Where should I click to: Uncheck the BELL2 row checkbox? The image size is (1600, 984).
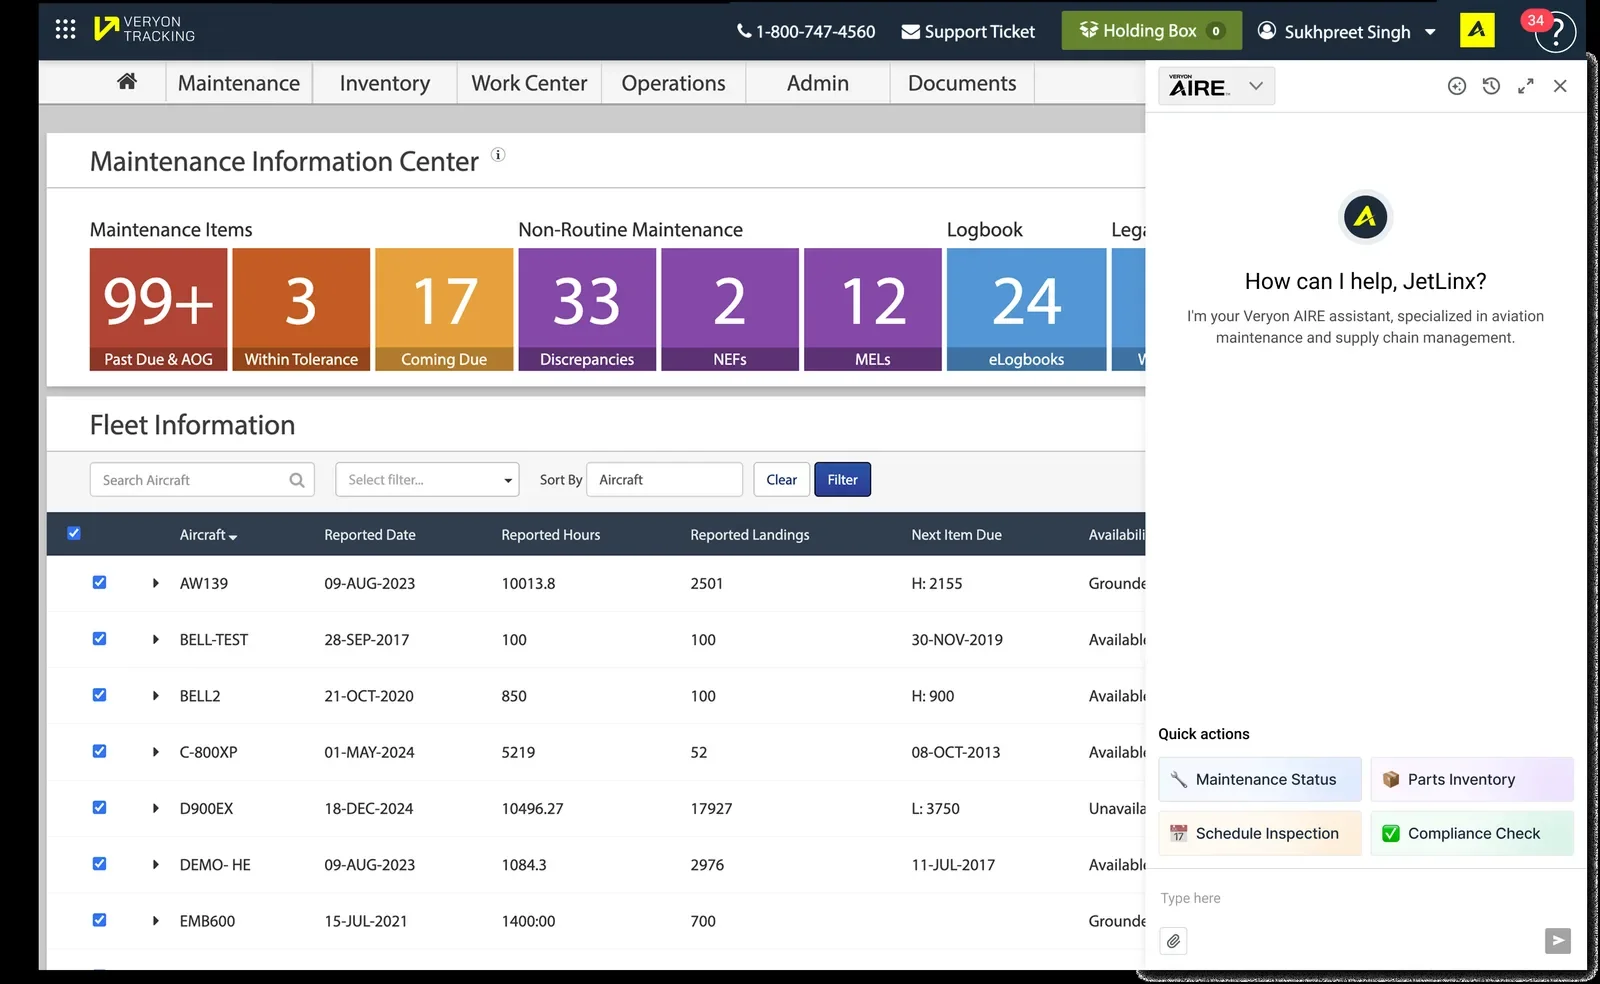pyautogui.click(x=99, y=694)
